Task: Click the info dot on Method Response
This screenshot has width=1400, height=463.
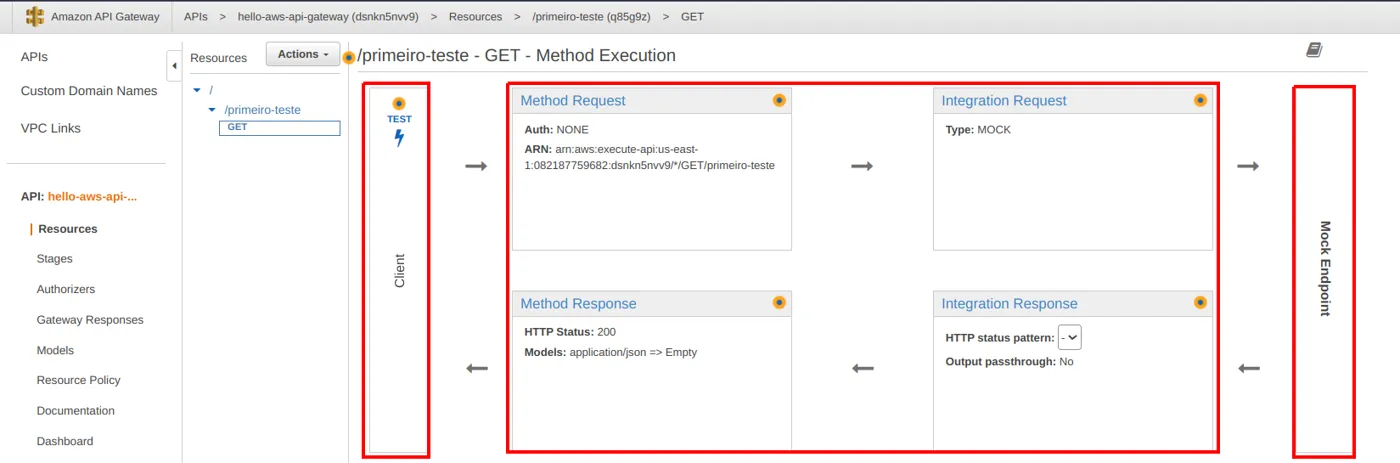Action: pos(779,302)
